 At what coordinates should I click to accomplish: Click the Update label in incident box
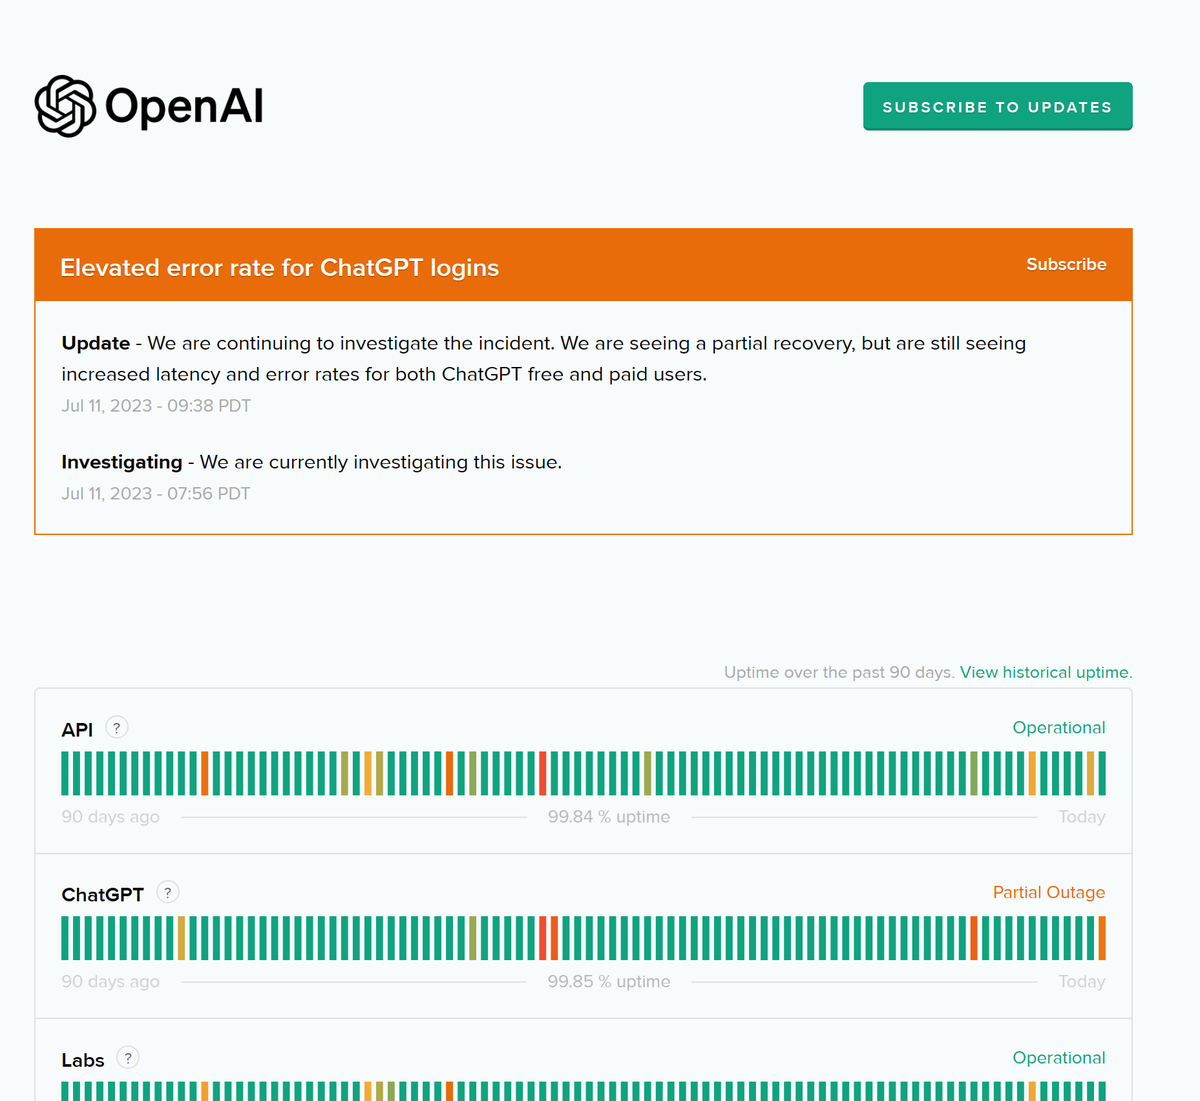pos(96,343)
